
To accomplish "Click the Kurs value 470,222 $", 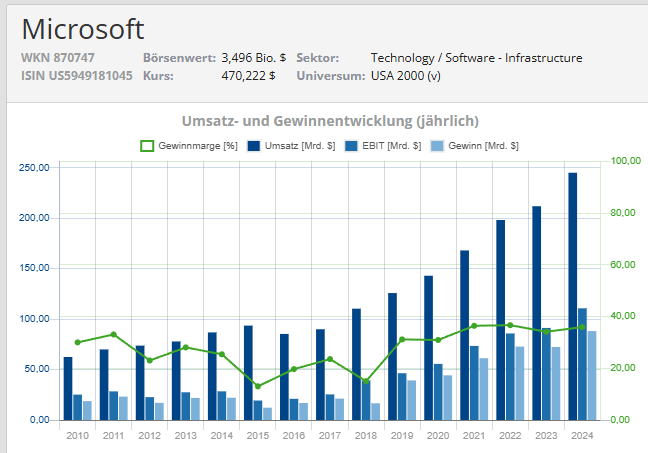I will [248, 76].
